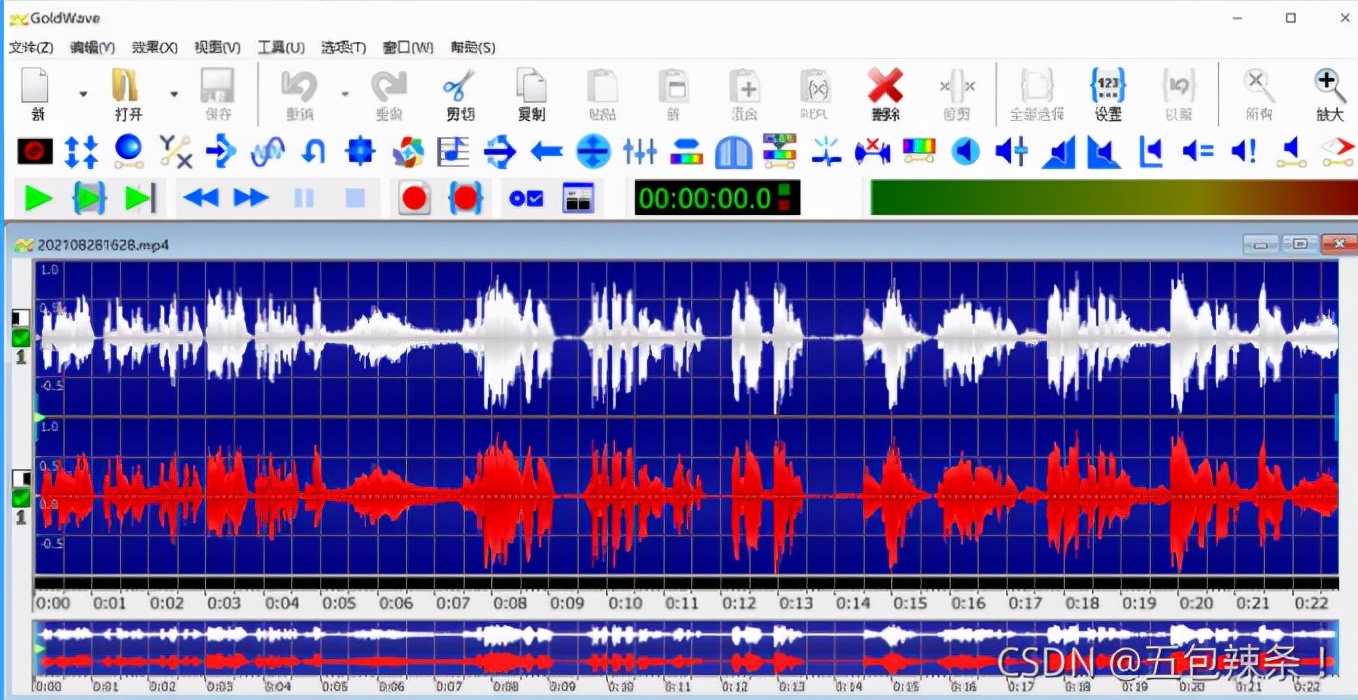Start playback with the green play button
The width and height of the screenshot is (1358, 700).
click(x=39, y=198)
